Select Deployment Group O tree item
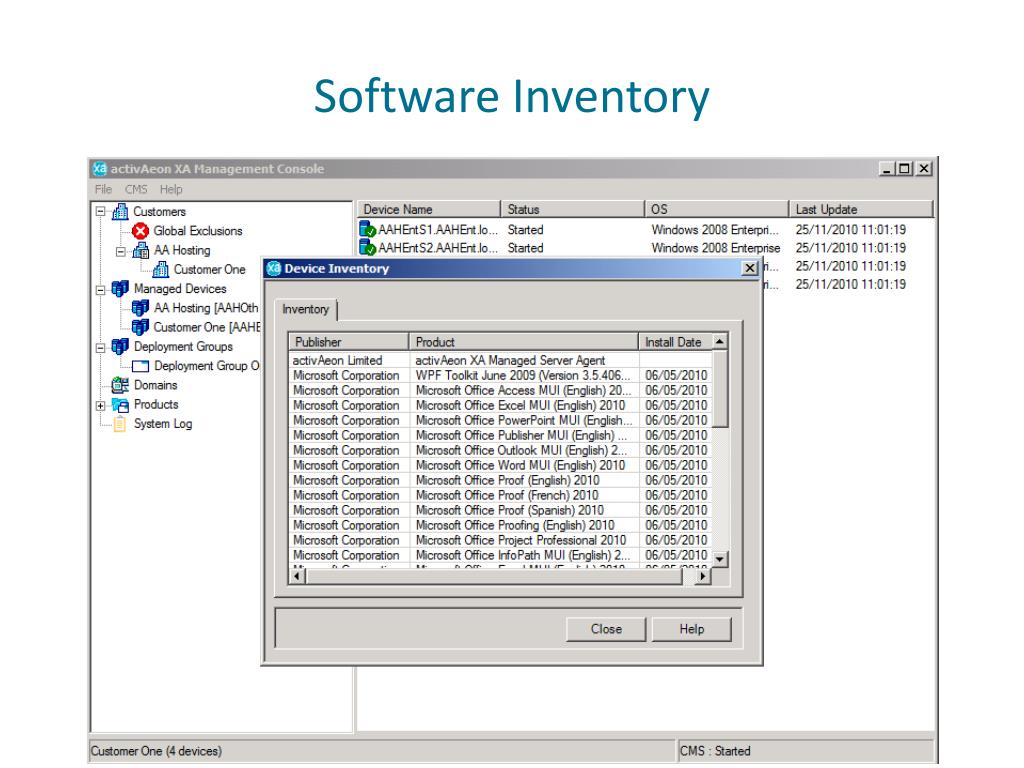This screenshot has width=1024, height=768. (206, 366)
